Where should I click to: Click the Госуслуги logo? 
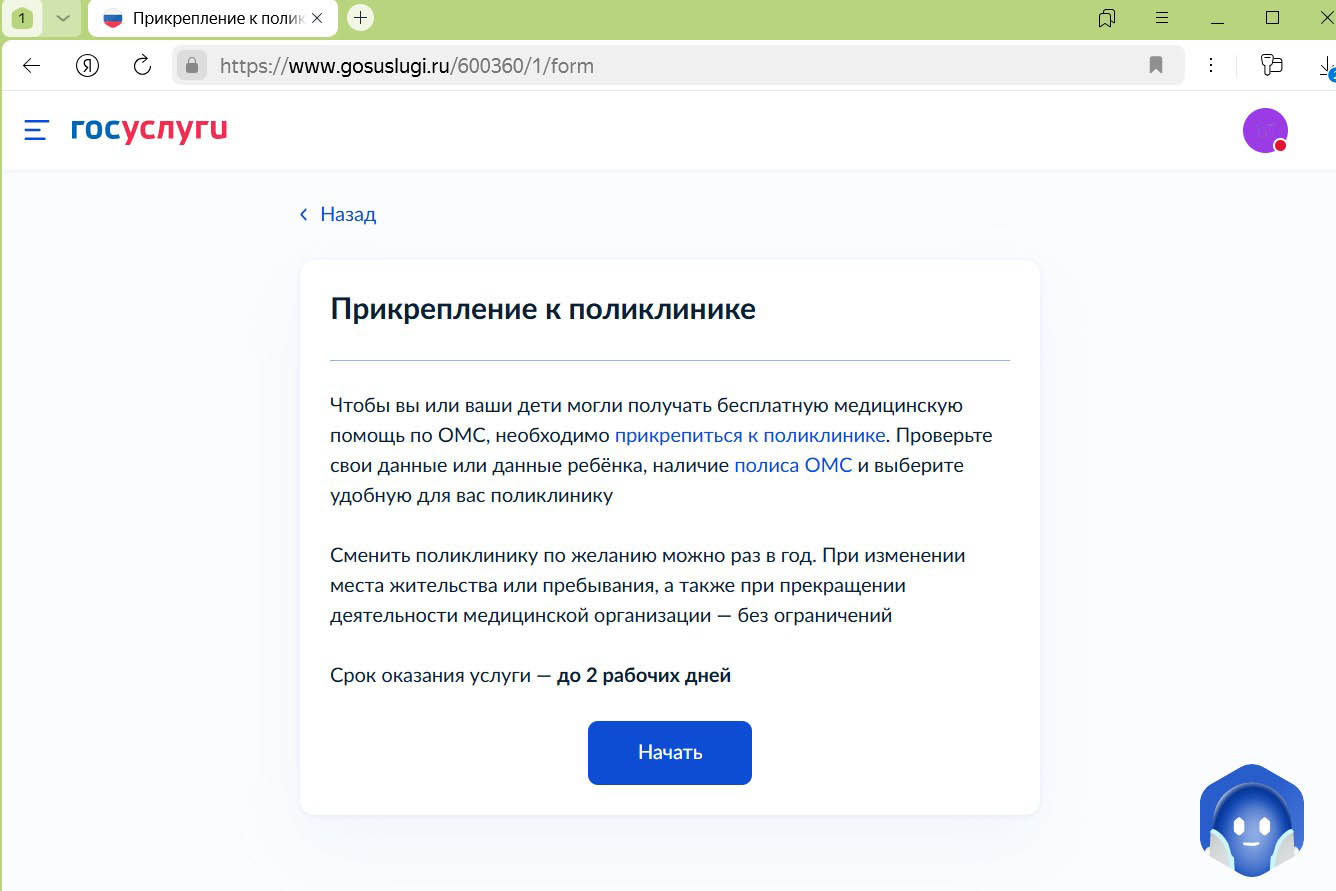coord(148,129)
